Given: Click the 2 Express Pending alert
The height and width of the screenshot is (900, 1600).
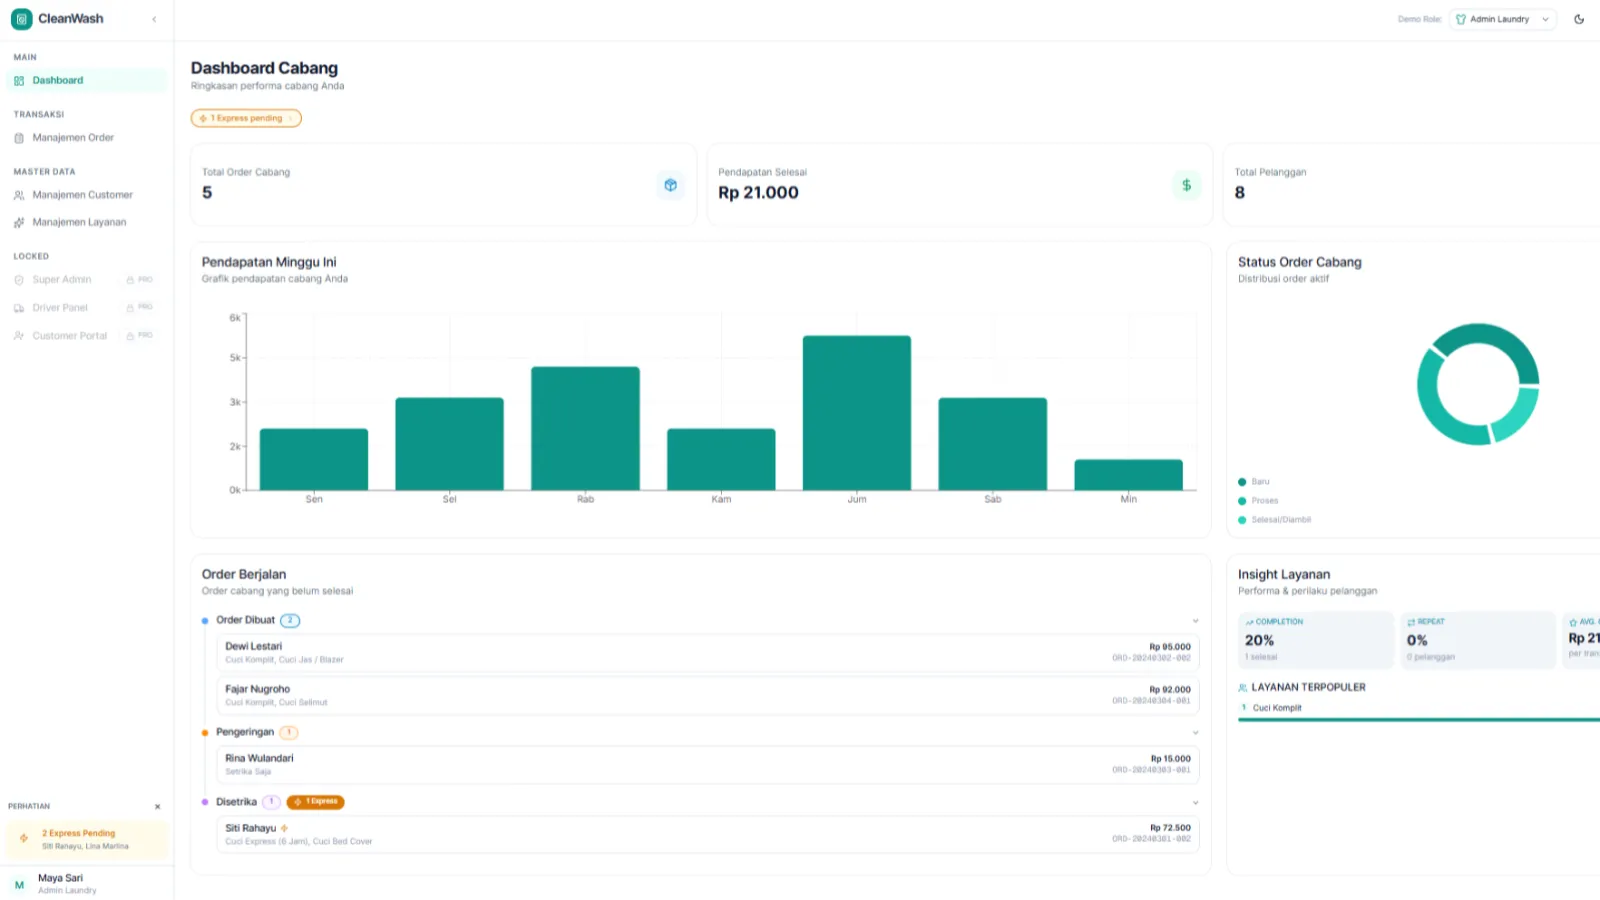Looking at the screenshot, I should 87,839.
